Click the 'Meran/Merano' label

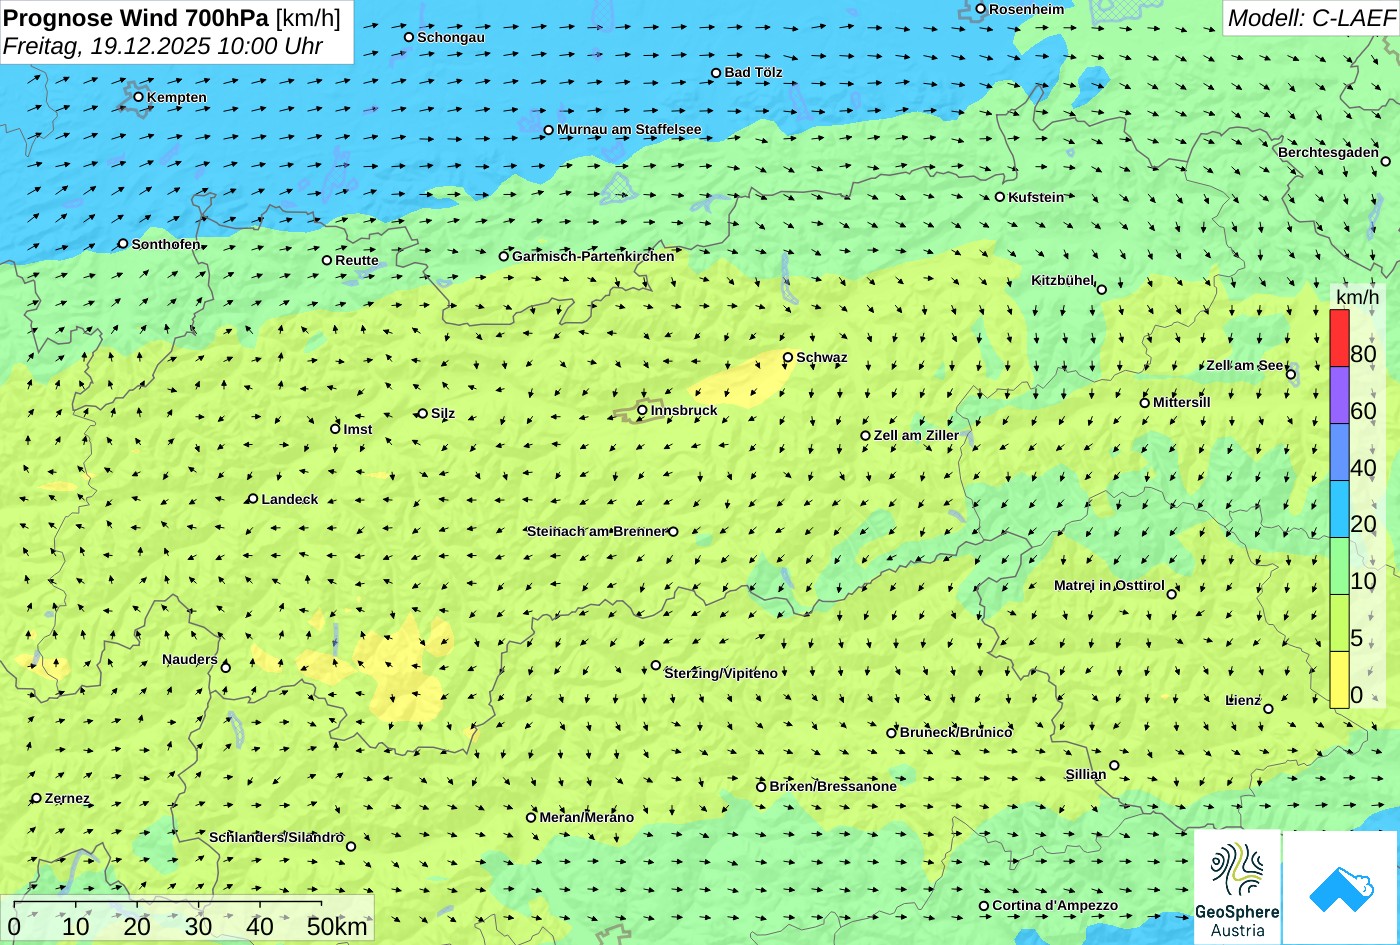click(587, 817)
